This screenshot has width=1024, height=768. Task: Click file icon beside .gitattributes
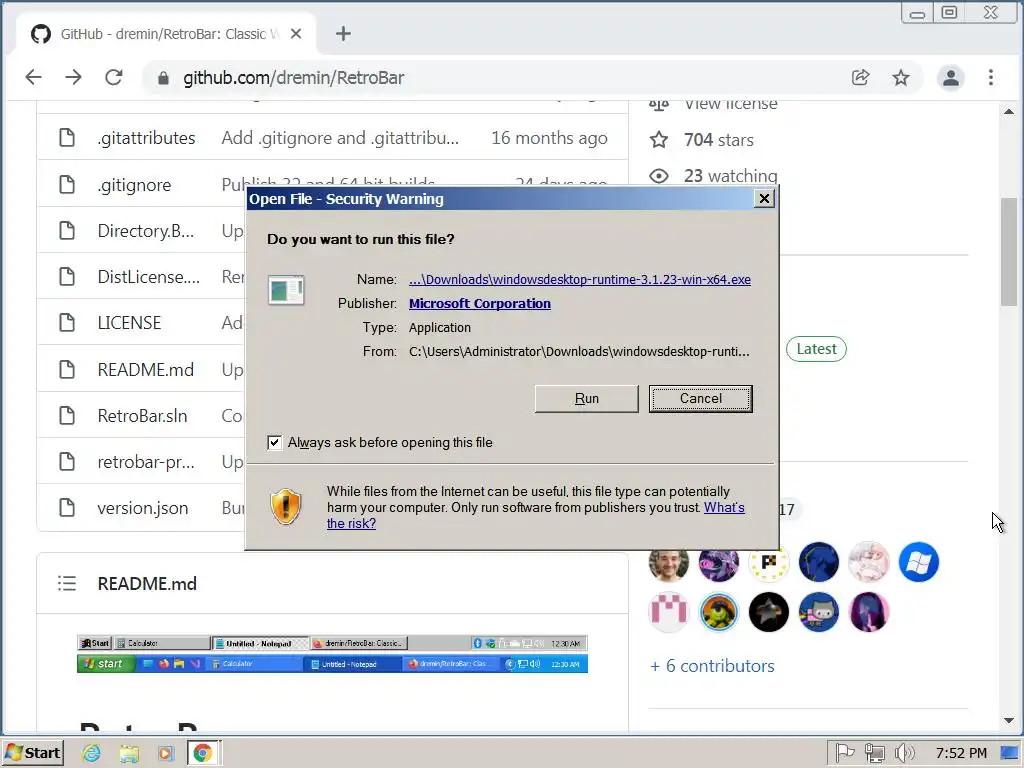click(x=67, y=138)
